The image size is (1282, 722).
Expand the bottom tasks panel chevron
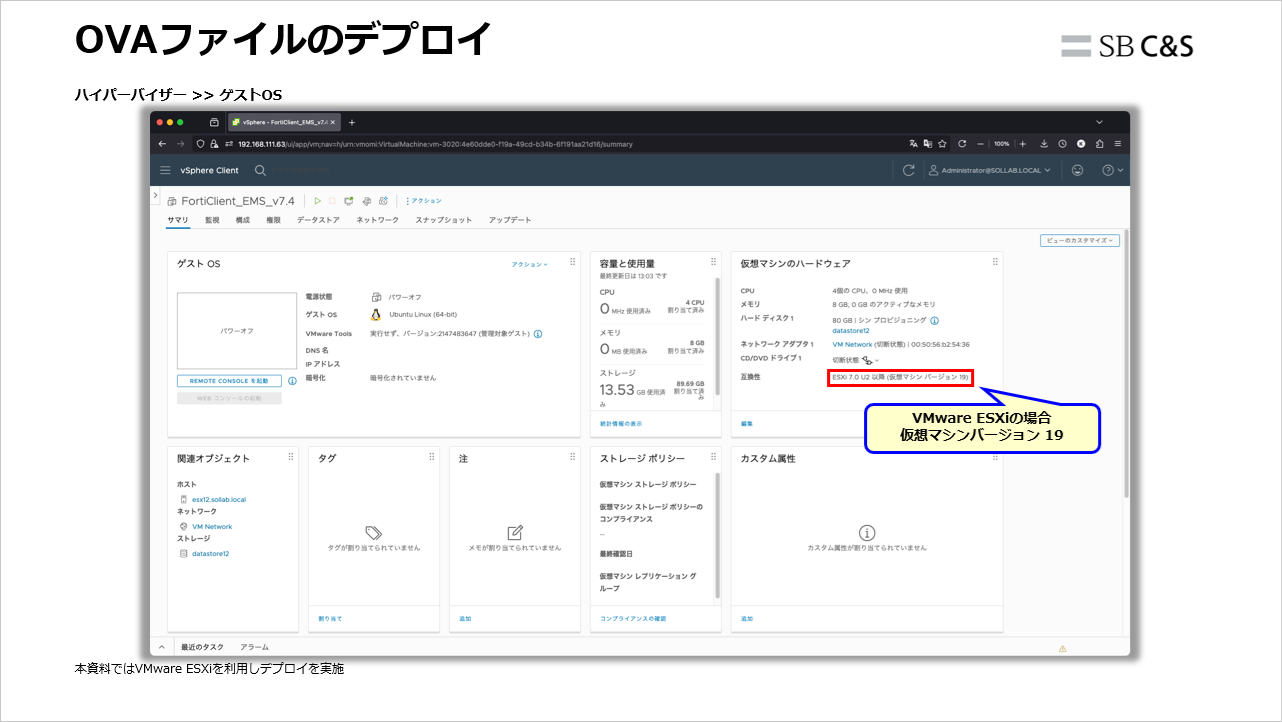(161, 647)
